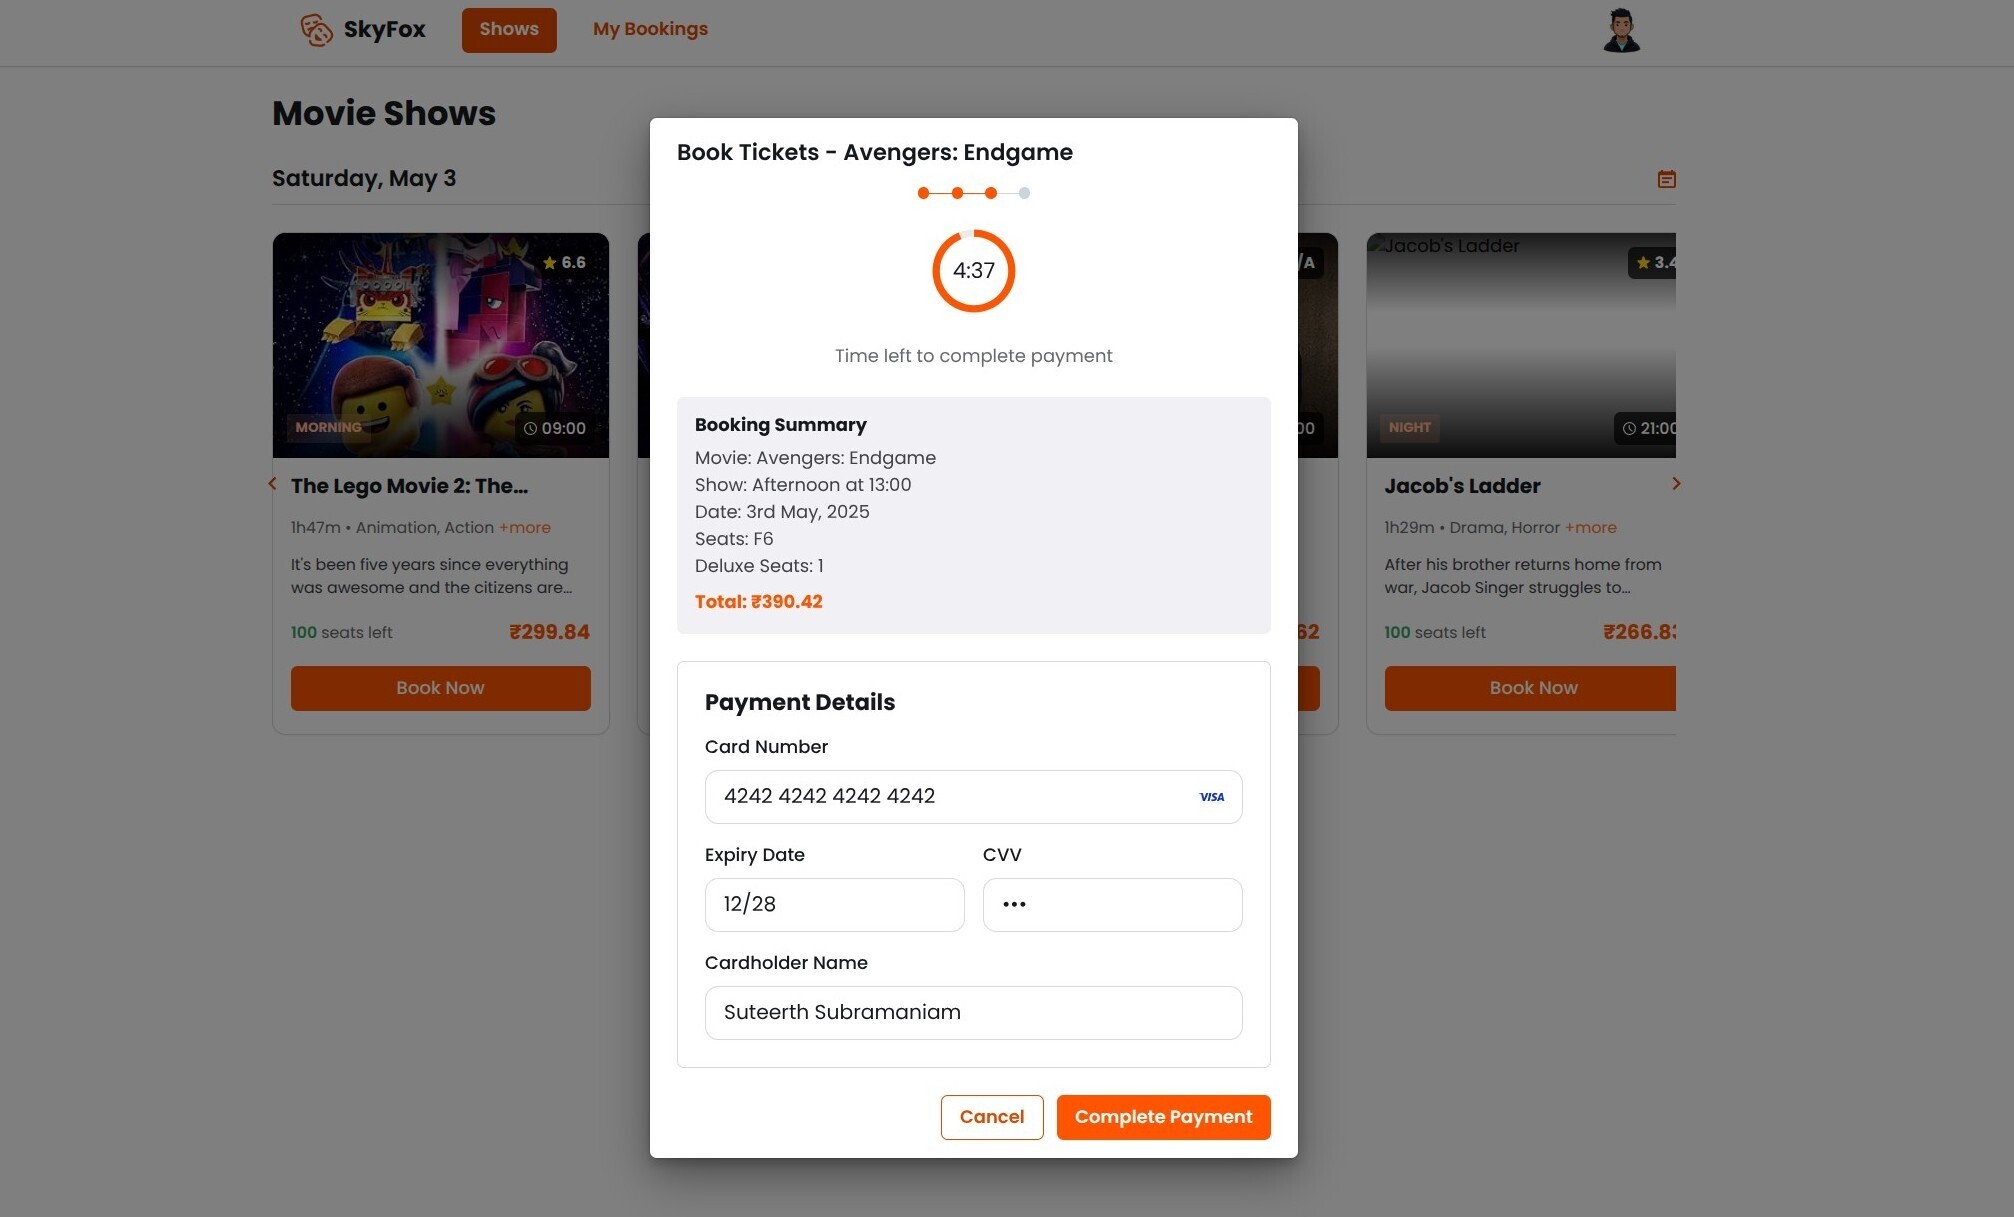Go to next shows with right chevron
This screenshot has width=2014, height=1217.
(1676, 484)
